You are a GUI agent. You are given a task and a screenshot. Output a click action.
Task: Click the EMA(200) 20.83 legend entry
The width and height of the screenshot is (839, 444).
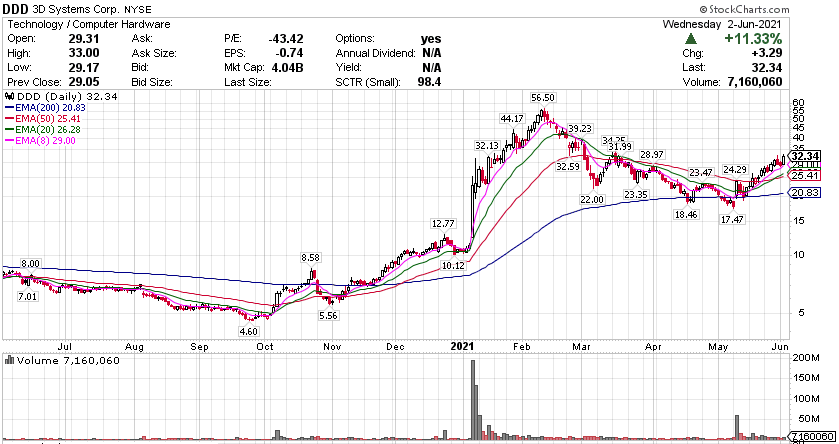click(45, 107)
